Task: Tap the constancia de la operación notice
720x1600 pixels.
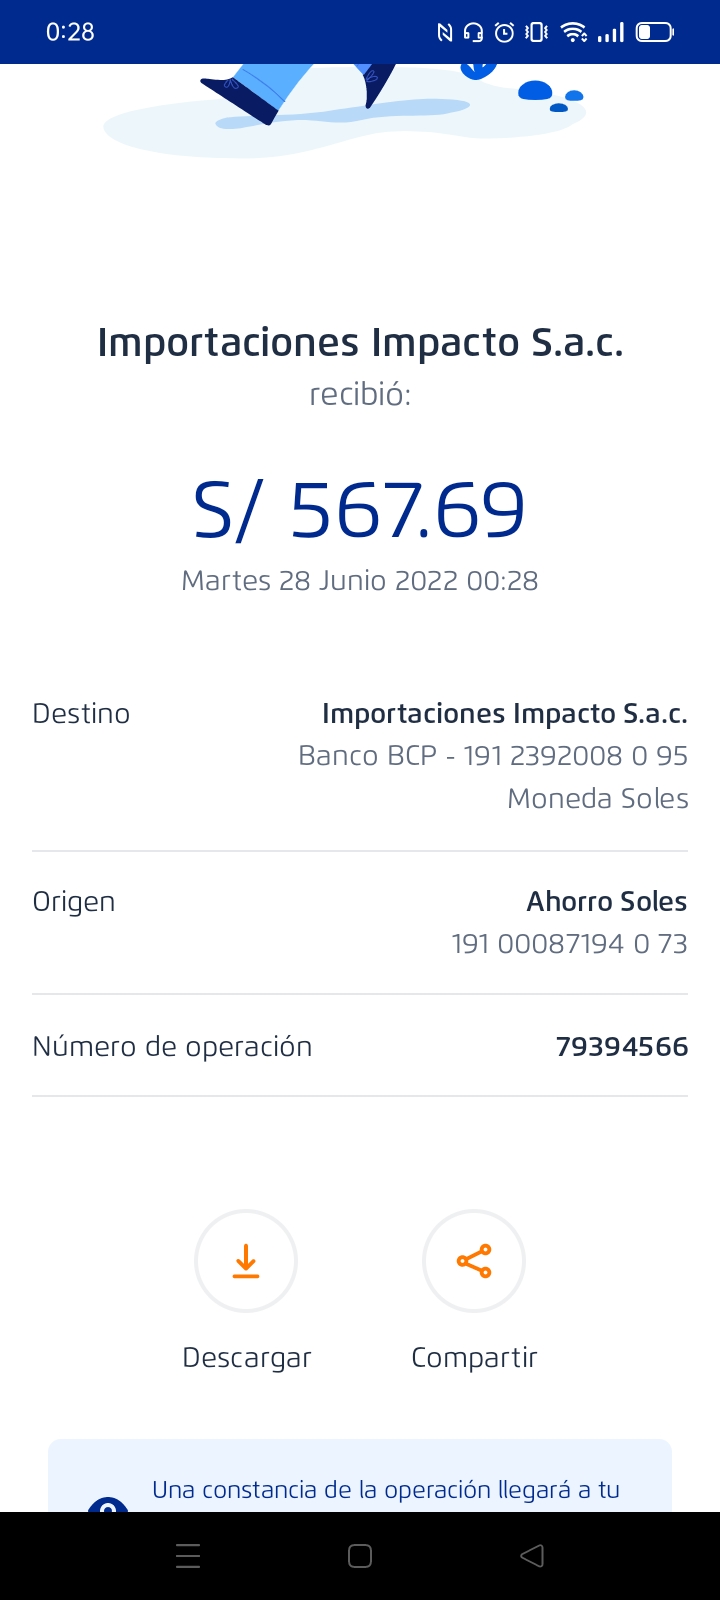Action: 385,1490
